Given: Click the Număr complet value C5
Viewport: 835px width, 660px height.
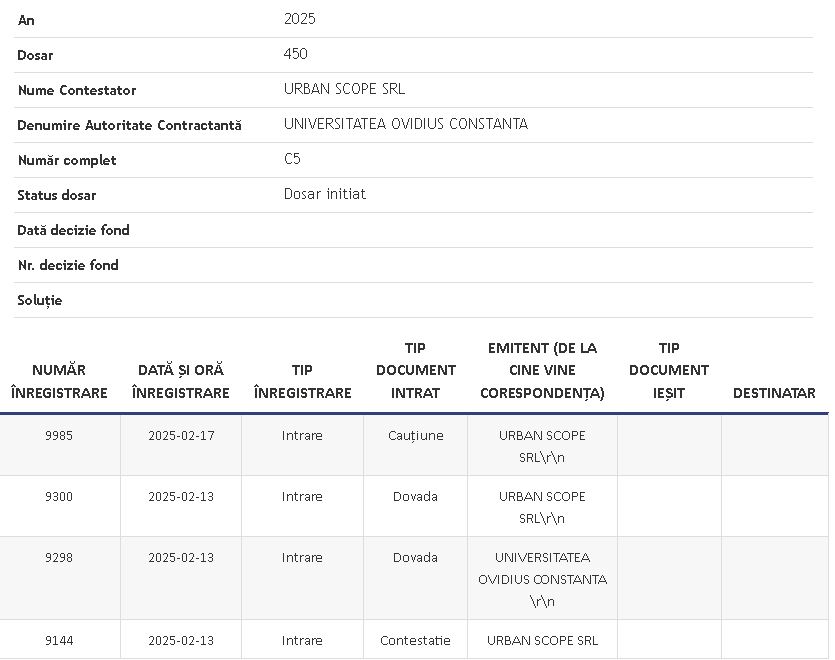Looking at the screenshot, I should click(292, 159).
